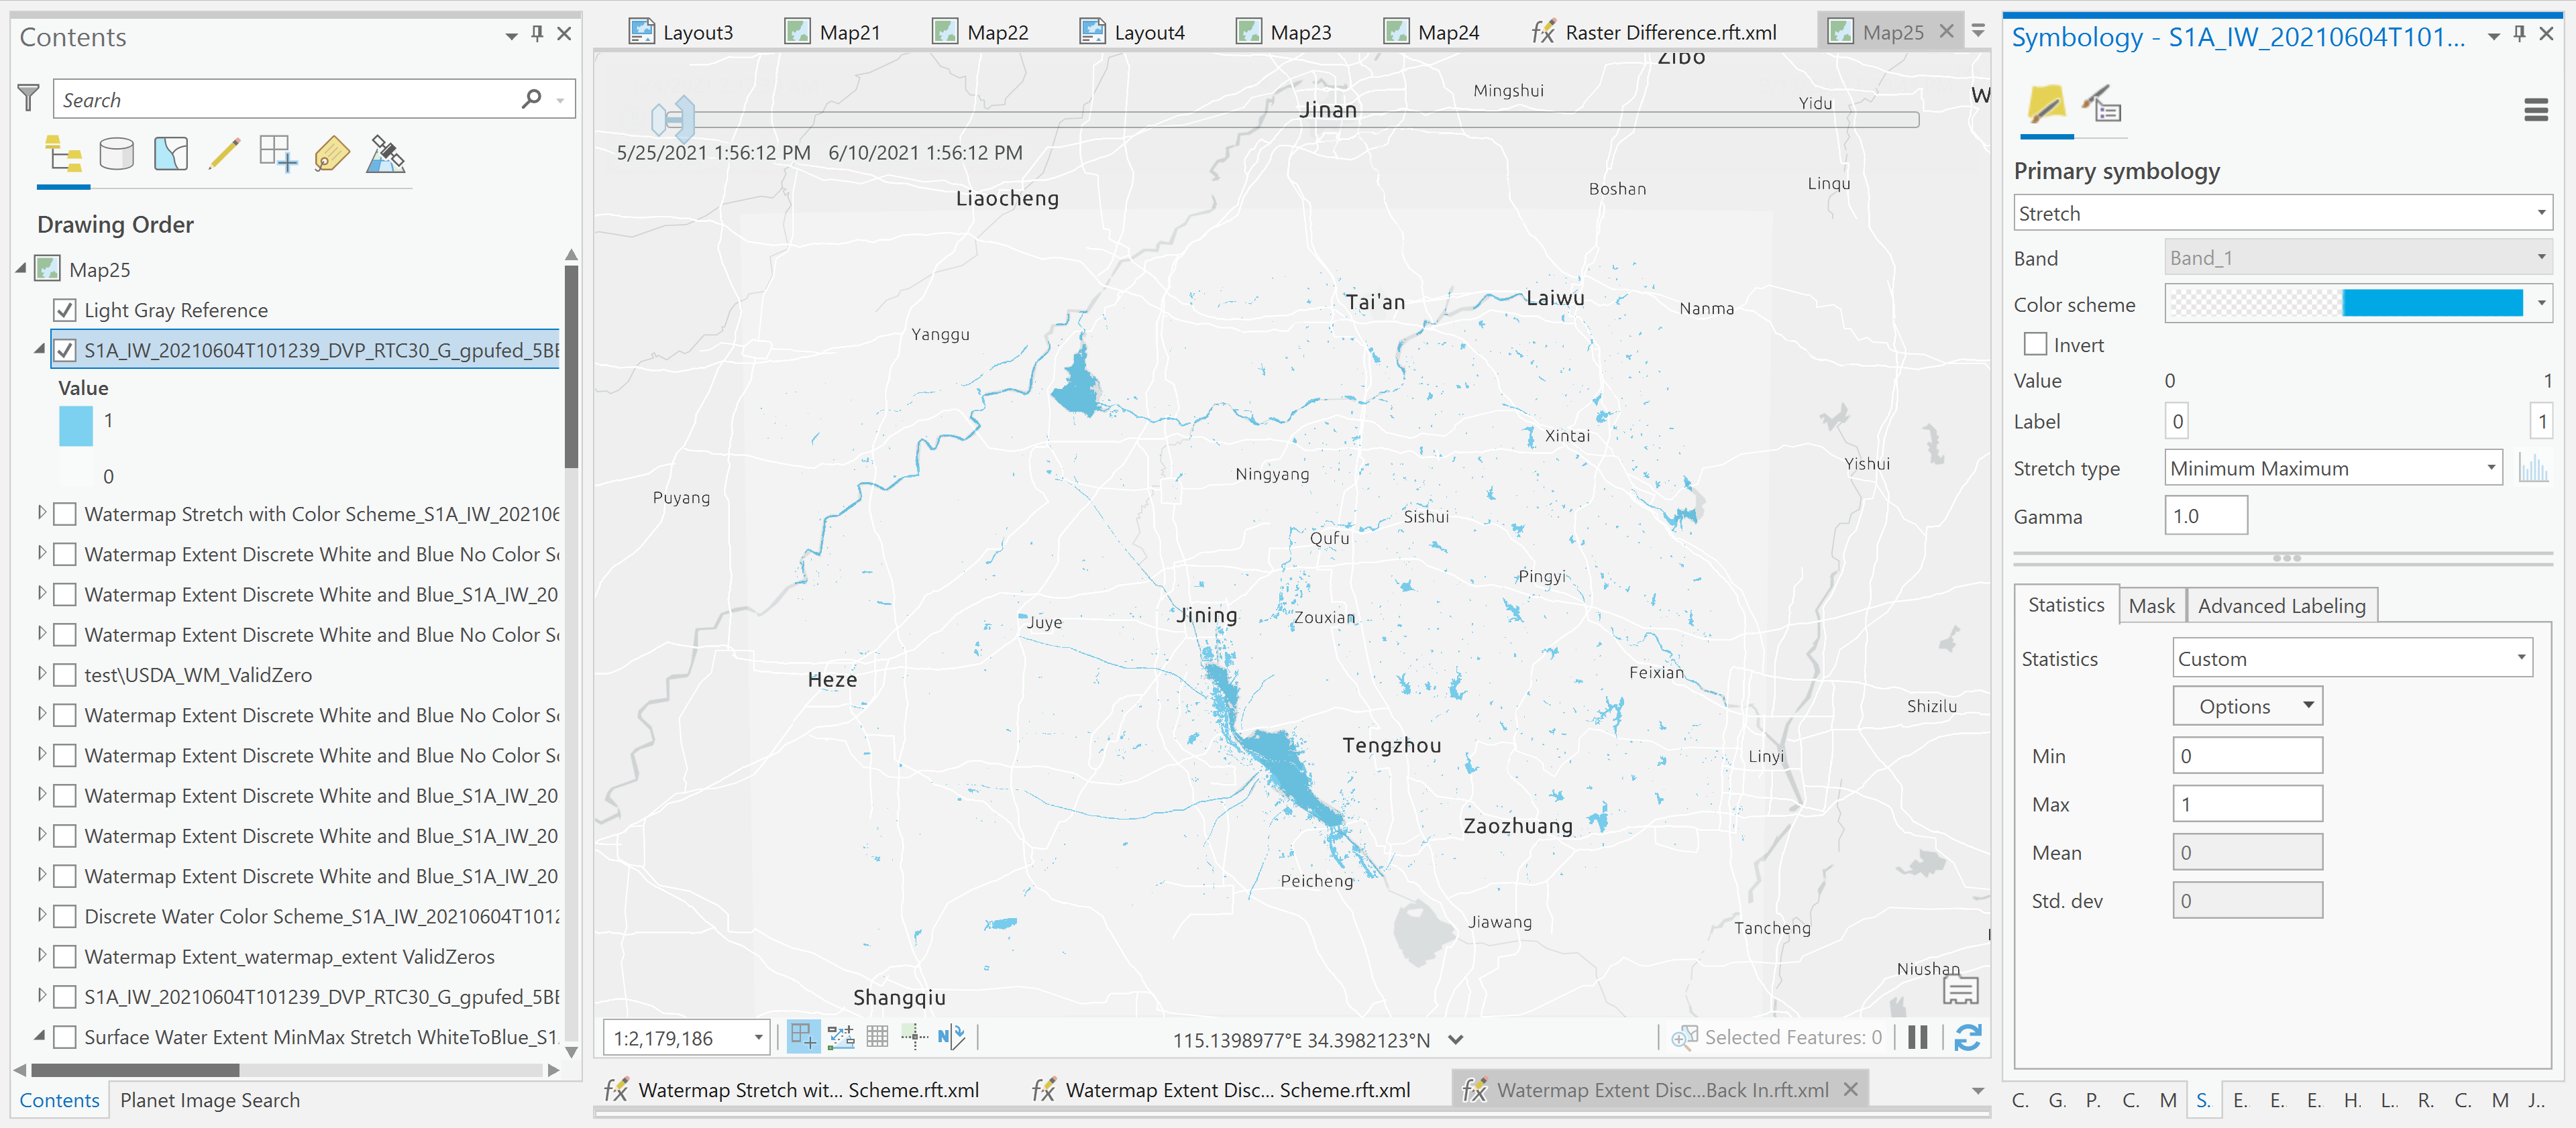Expand the Discrete Water Color Scheme layer
2576x1128 pixels.
point(41,915)
